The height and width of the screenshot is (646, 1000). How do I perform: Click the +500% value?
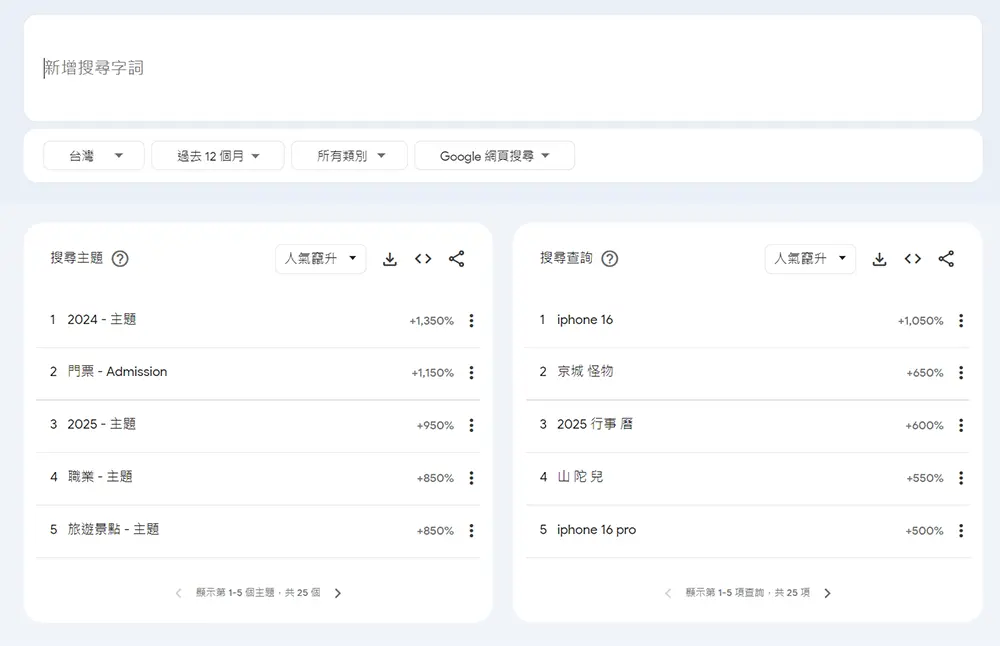[x=925, y=531]
